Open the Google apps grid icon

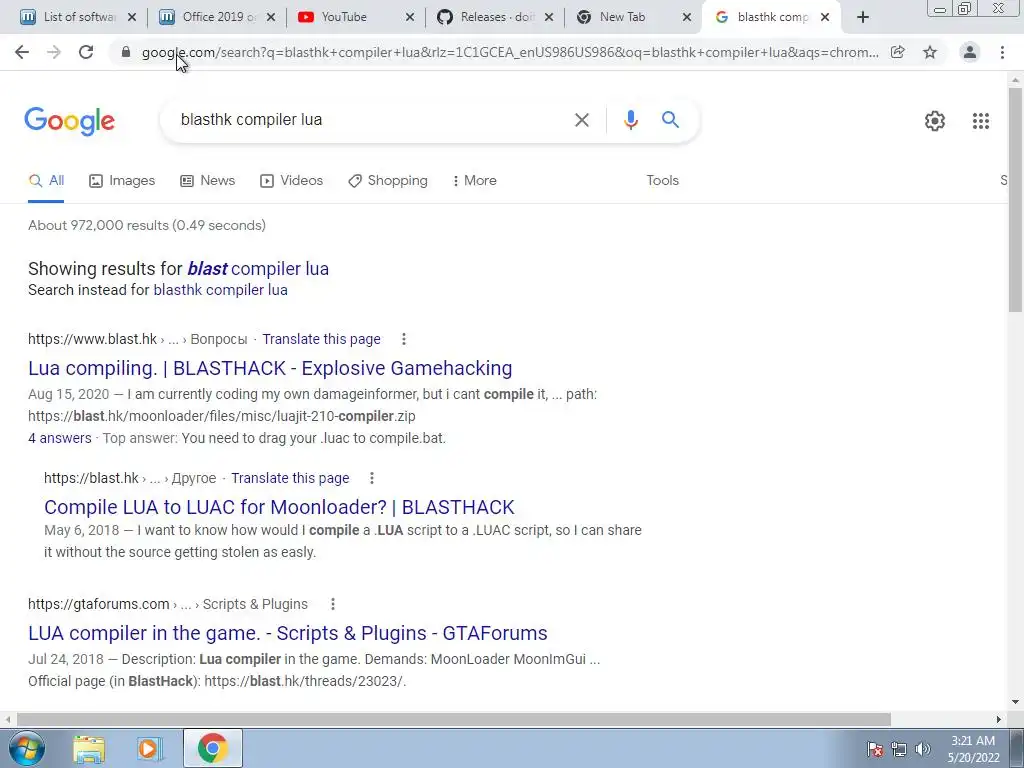(980, 121)
